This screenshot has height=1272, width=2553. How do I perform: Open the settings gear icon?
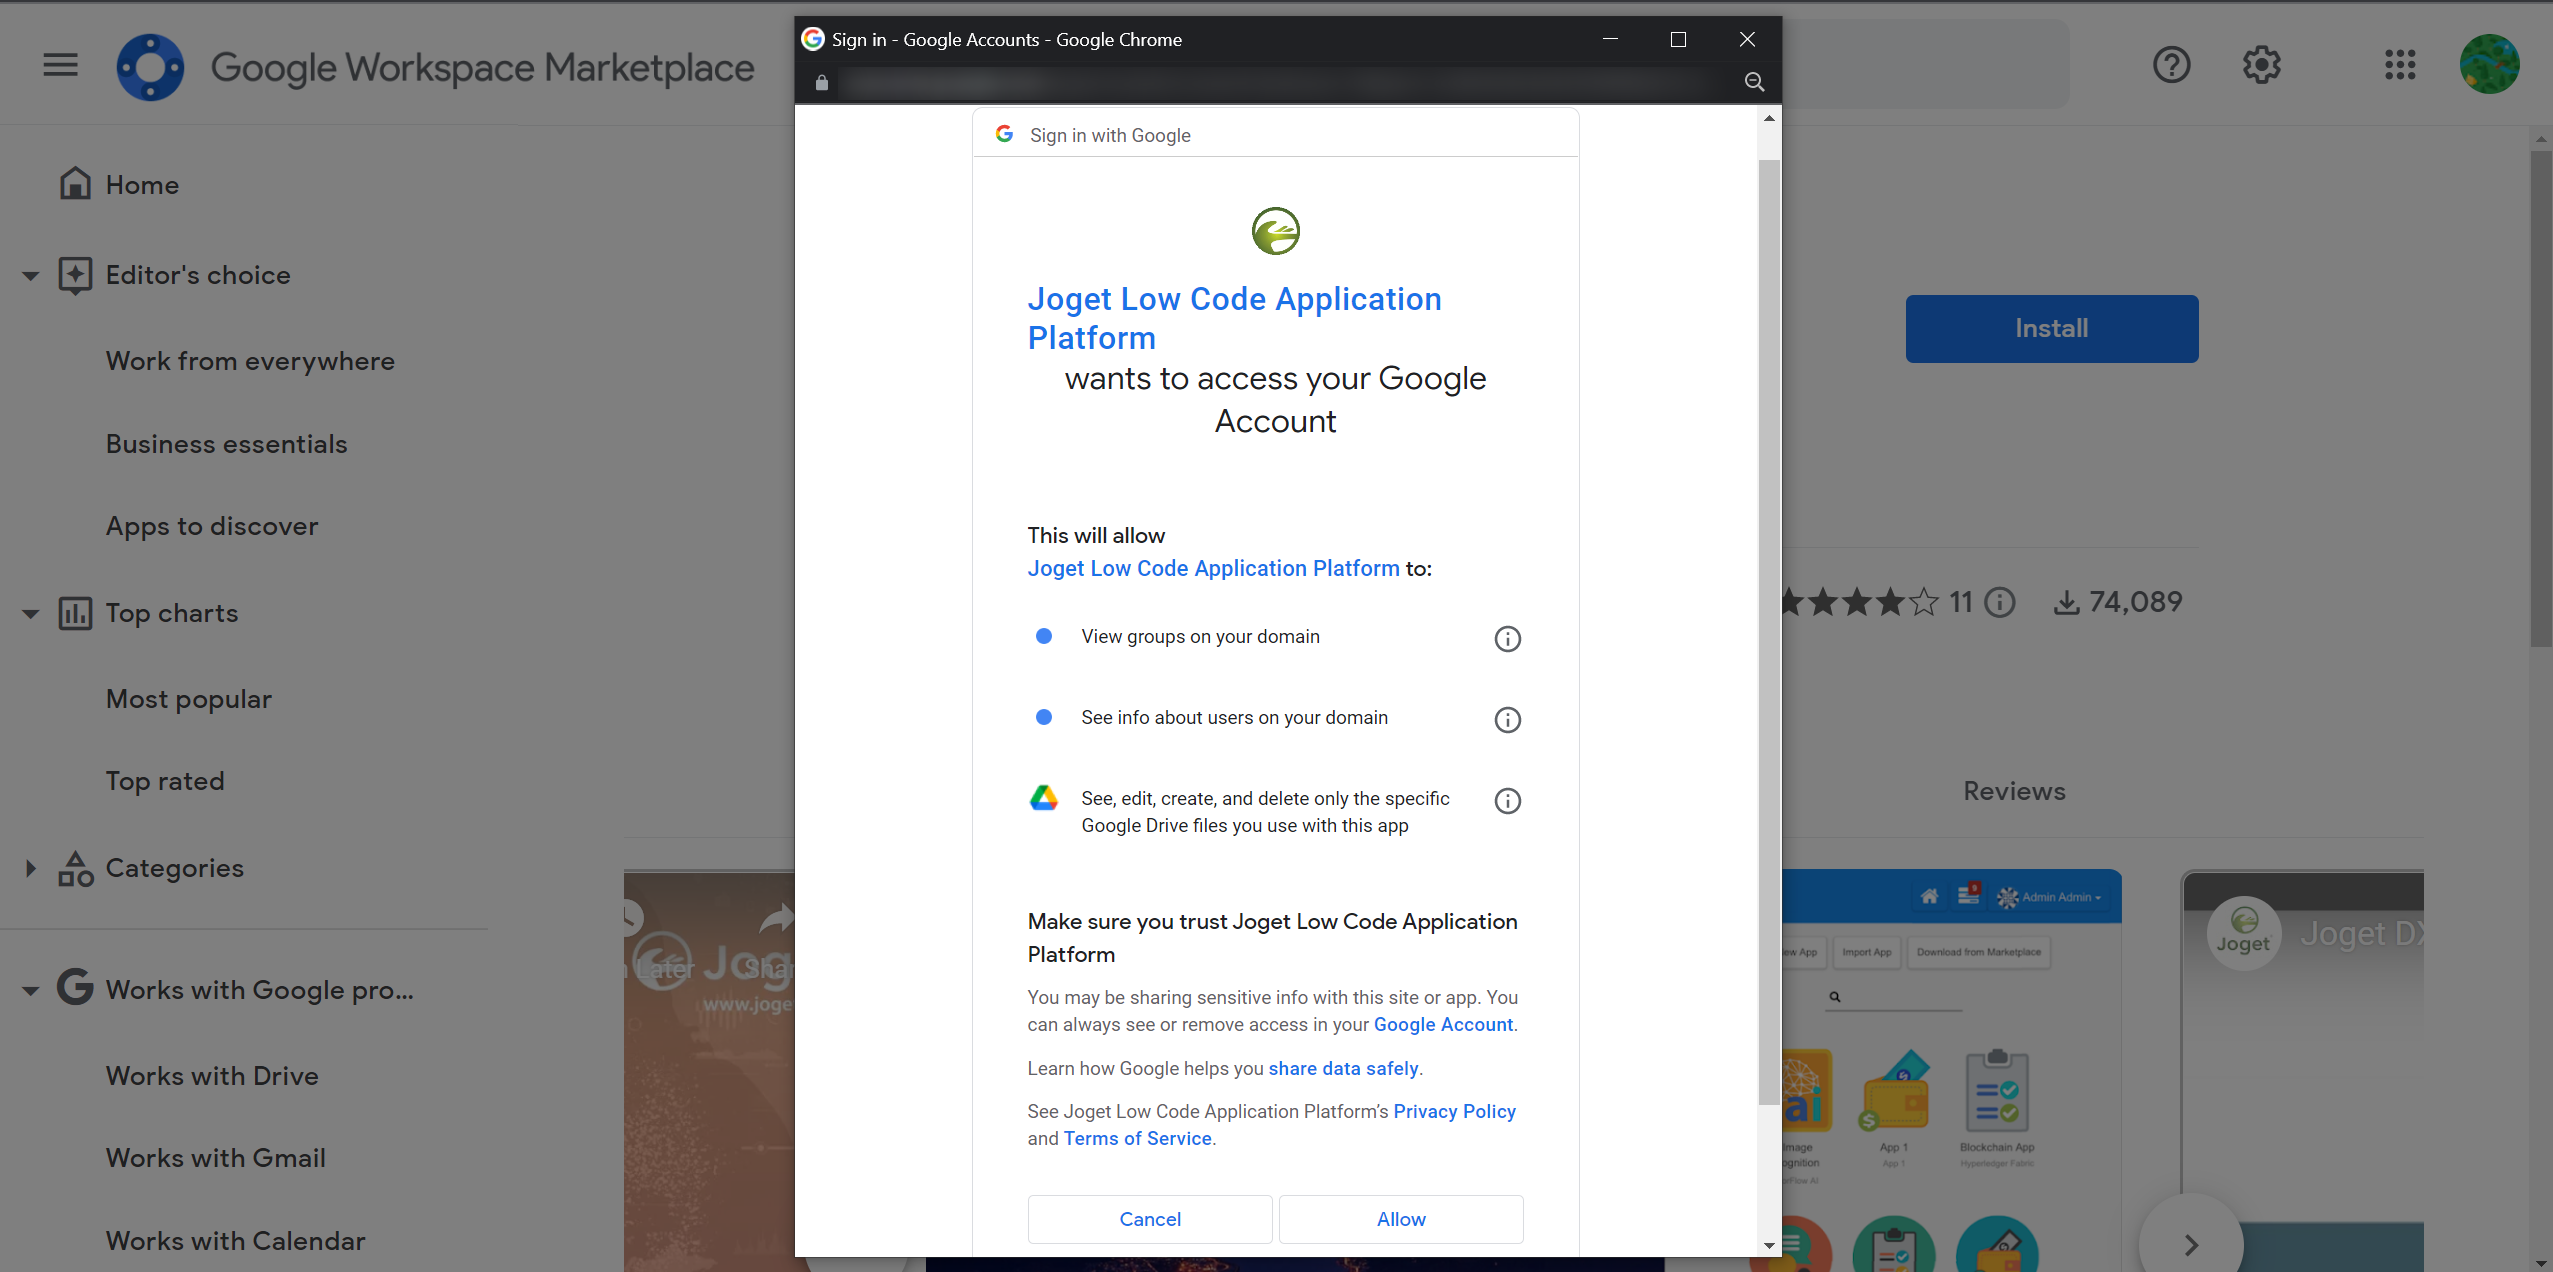click(2261, 66)
